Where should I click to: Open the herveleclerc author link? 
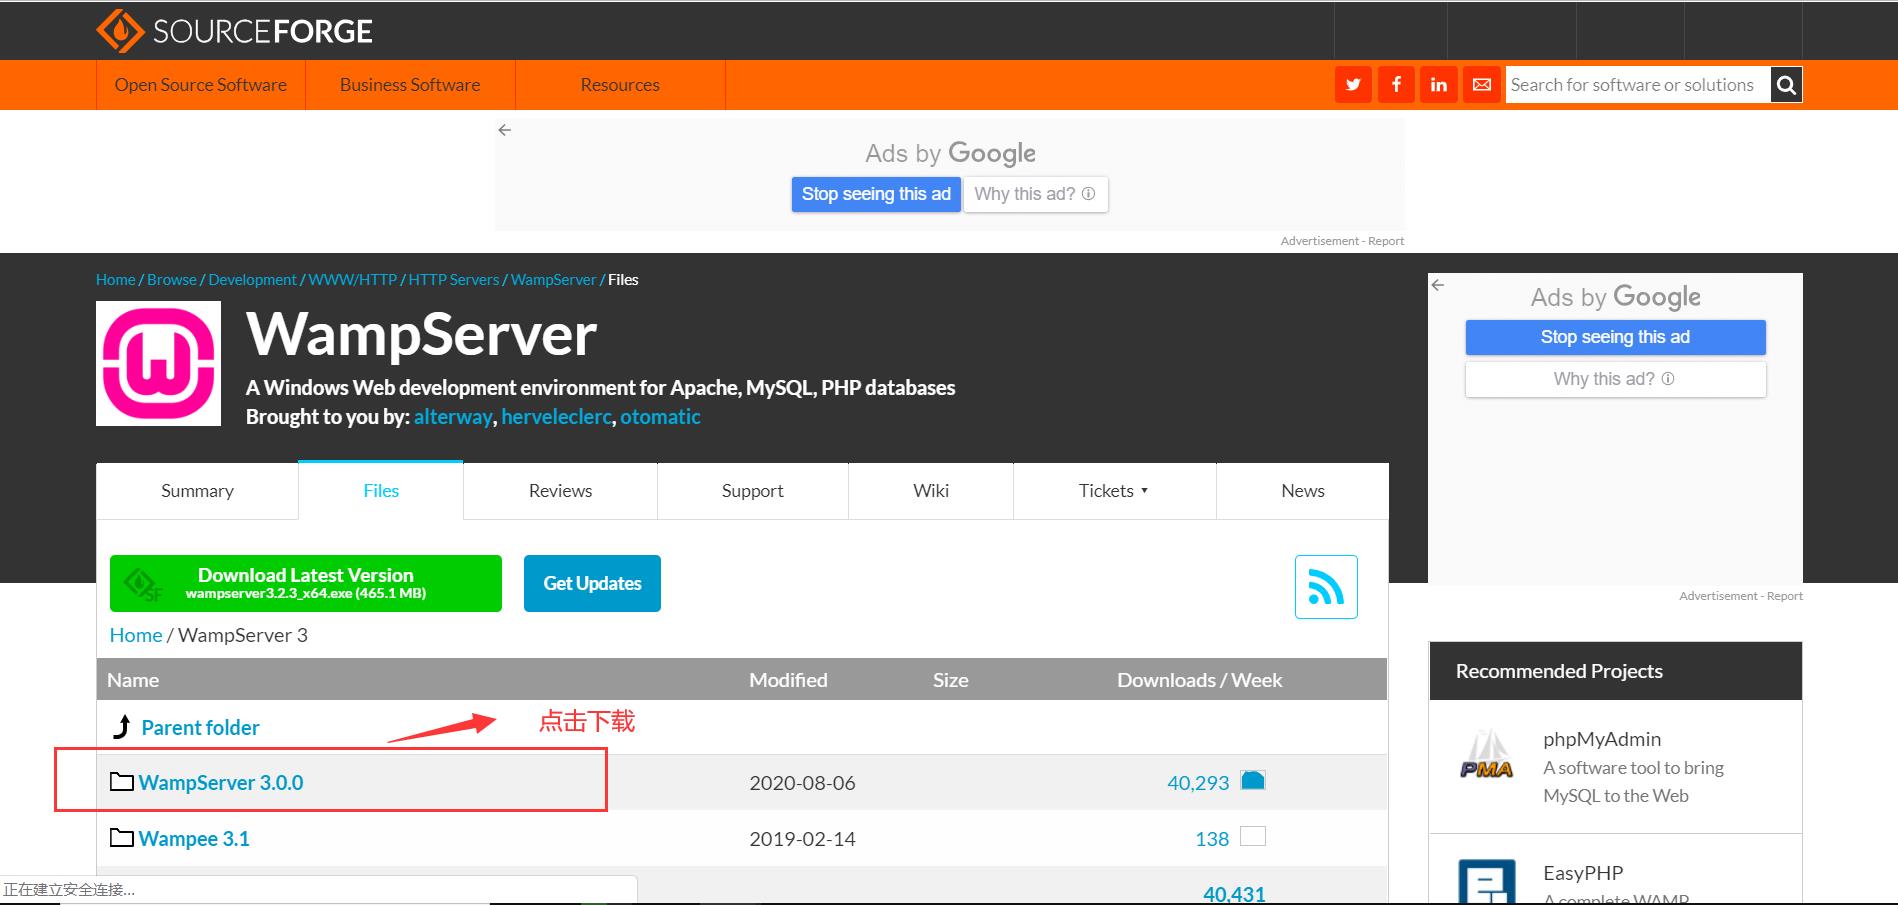tap(556, 417)
